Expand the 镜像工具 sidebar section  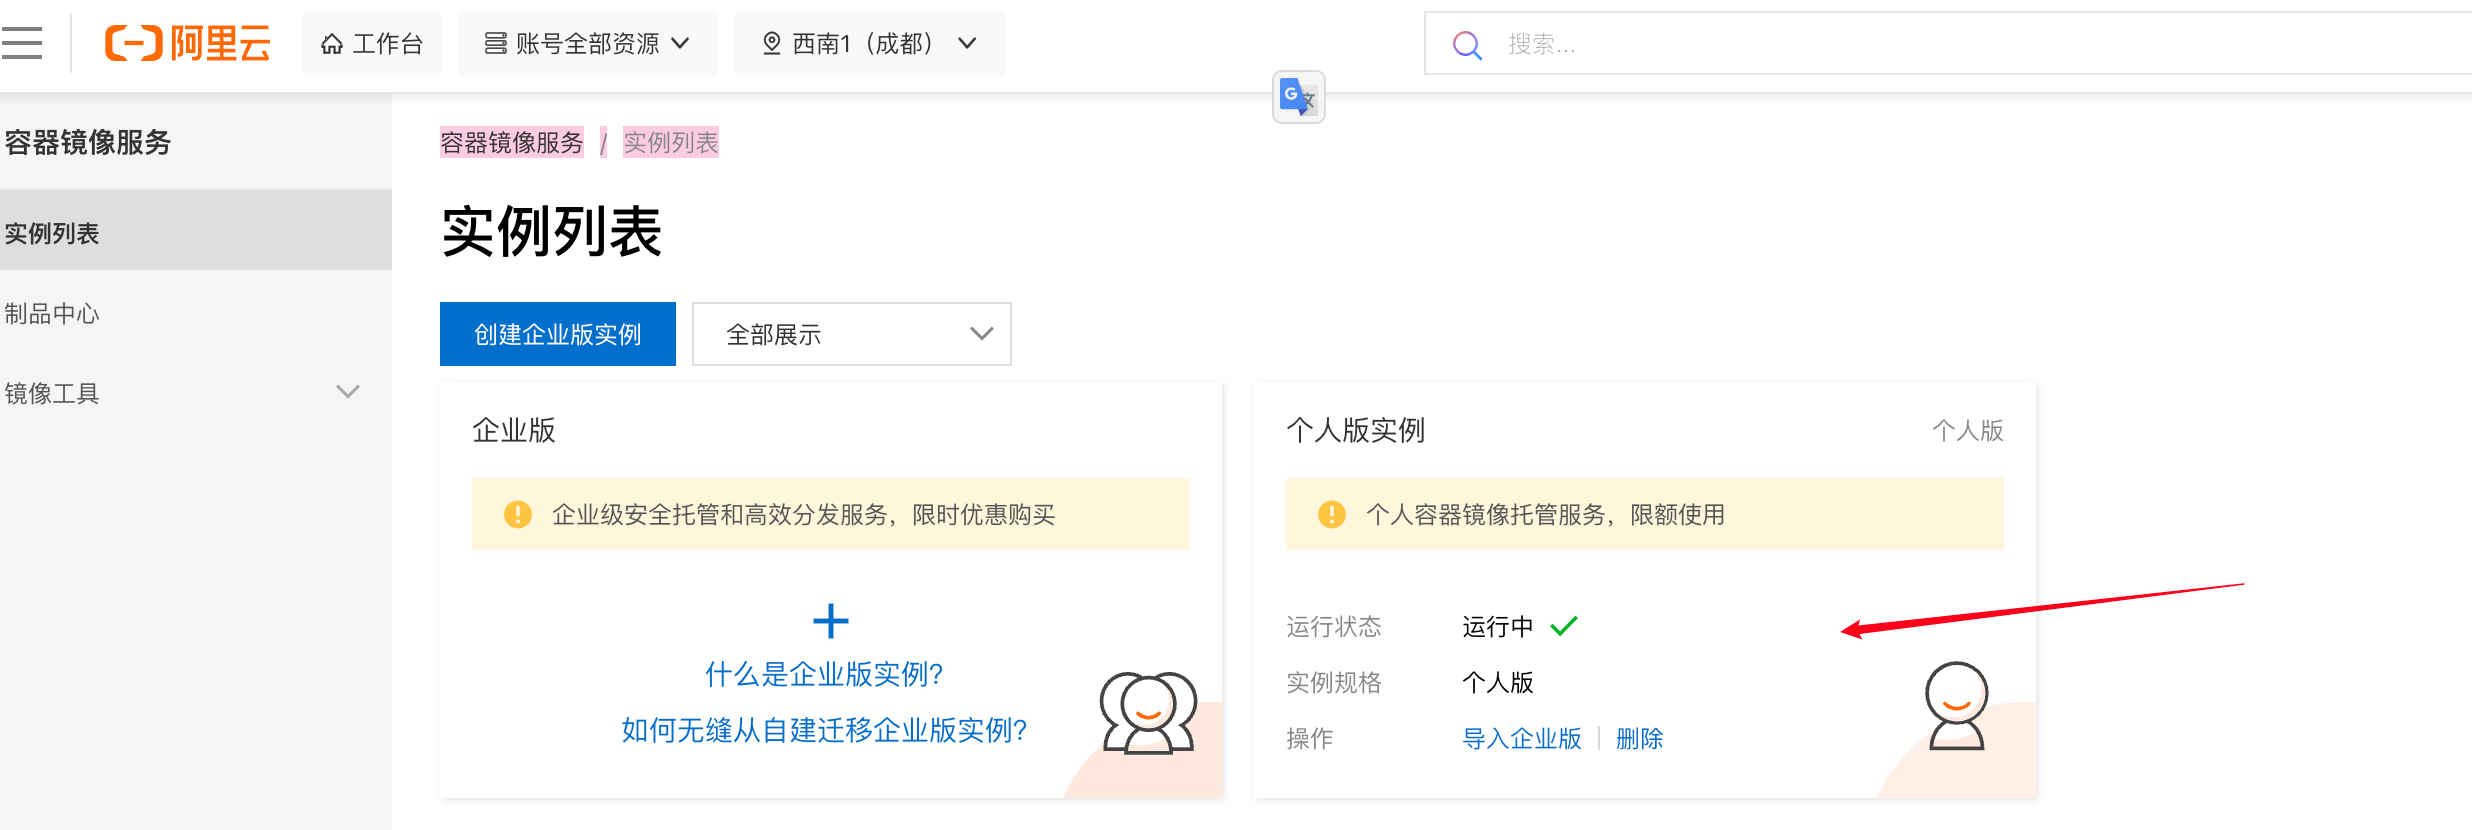(x=196, y=393)
